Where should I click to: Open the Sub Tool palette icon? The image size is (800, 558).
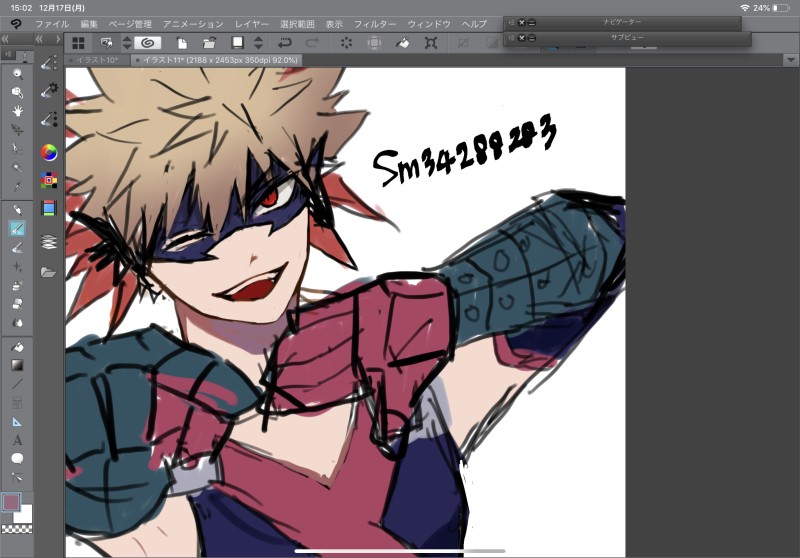49,62
